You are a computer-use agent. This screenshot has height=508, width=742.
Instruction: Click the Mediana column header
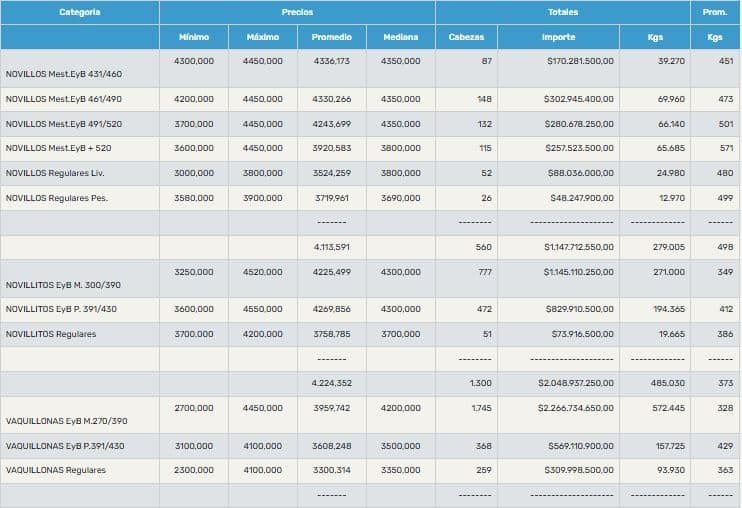point(401,37)
